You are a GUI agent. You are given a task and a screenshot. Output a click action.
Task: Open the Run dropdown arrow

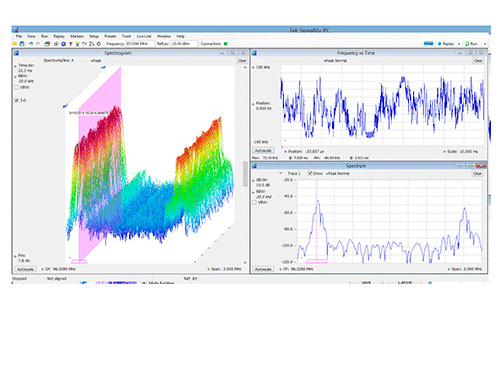click(x=485, y=44)
